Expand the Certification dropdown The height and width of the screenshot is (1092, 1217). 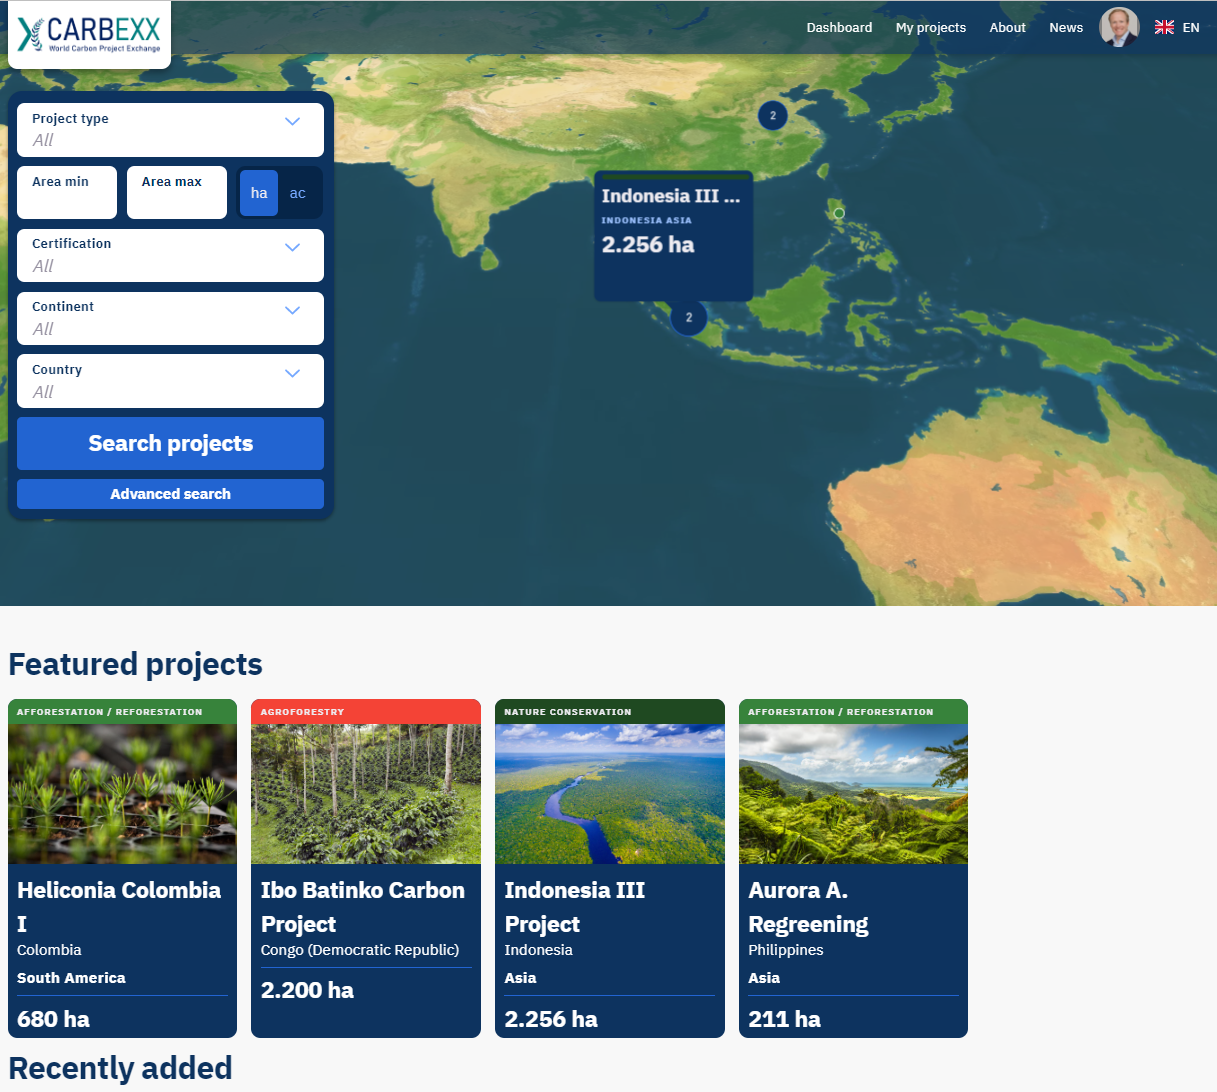(170, 256)
